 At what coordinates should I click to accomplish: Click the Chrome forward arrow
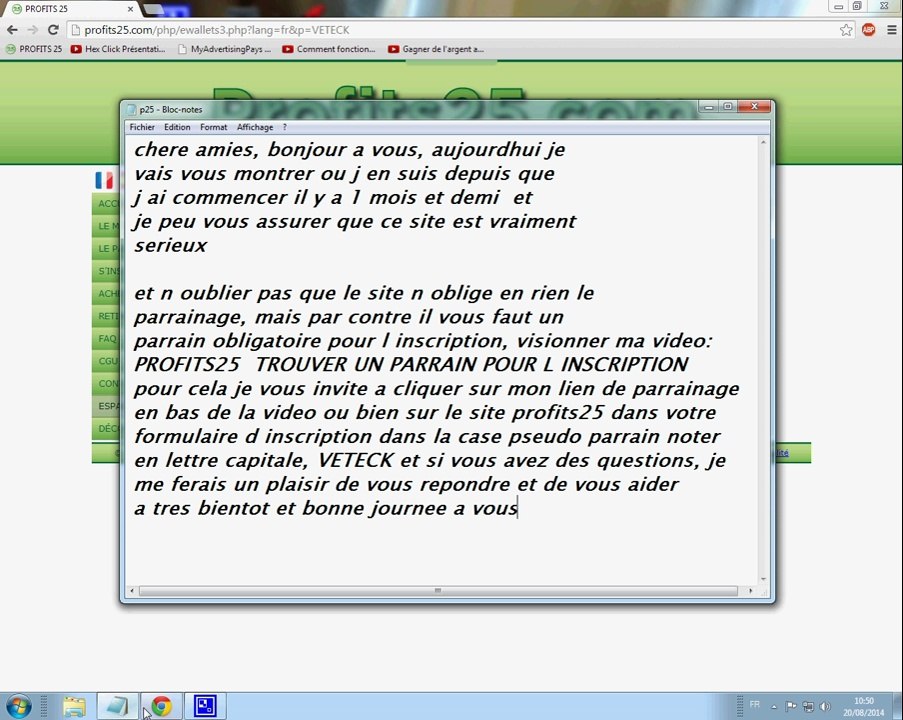coord(33,30)
